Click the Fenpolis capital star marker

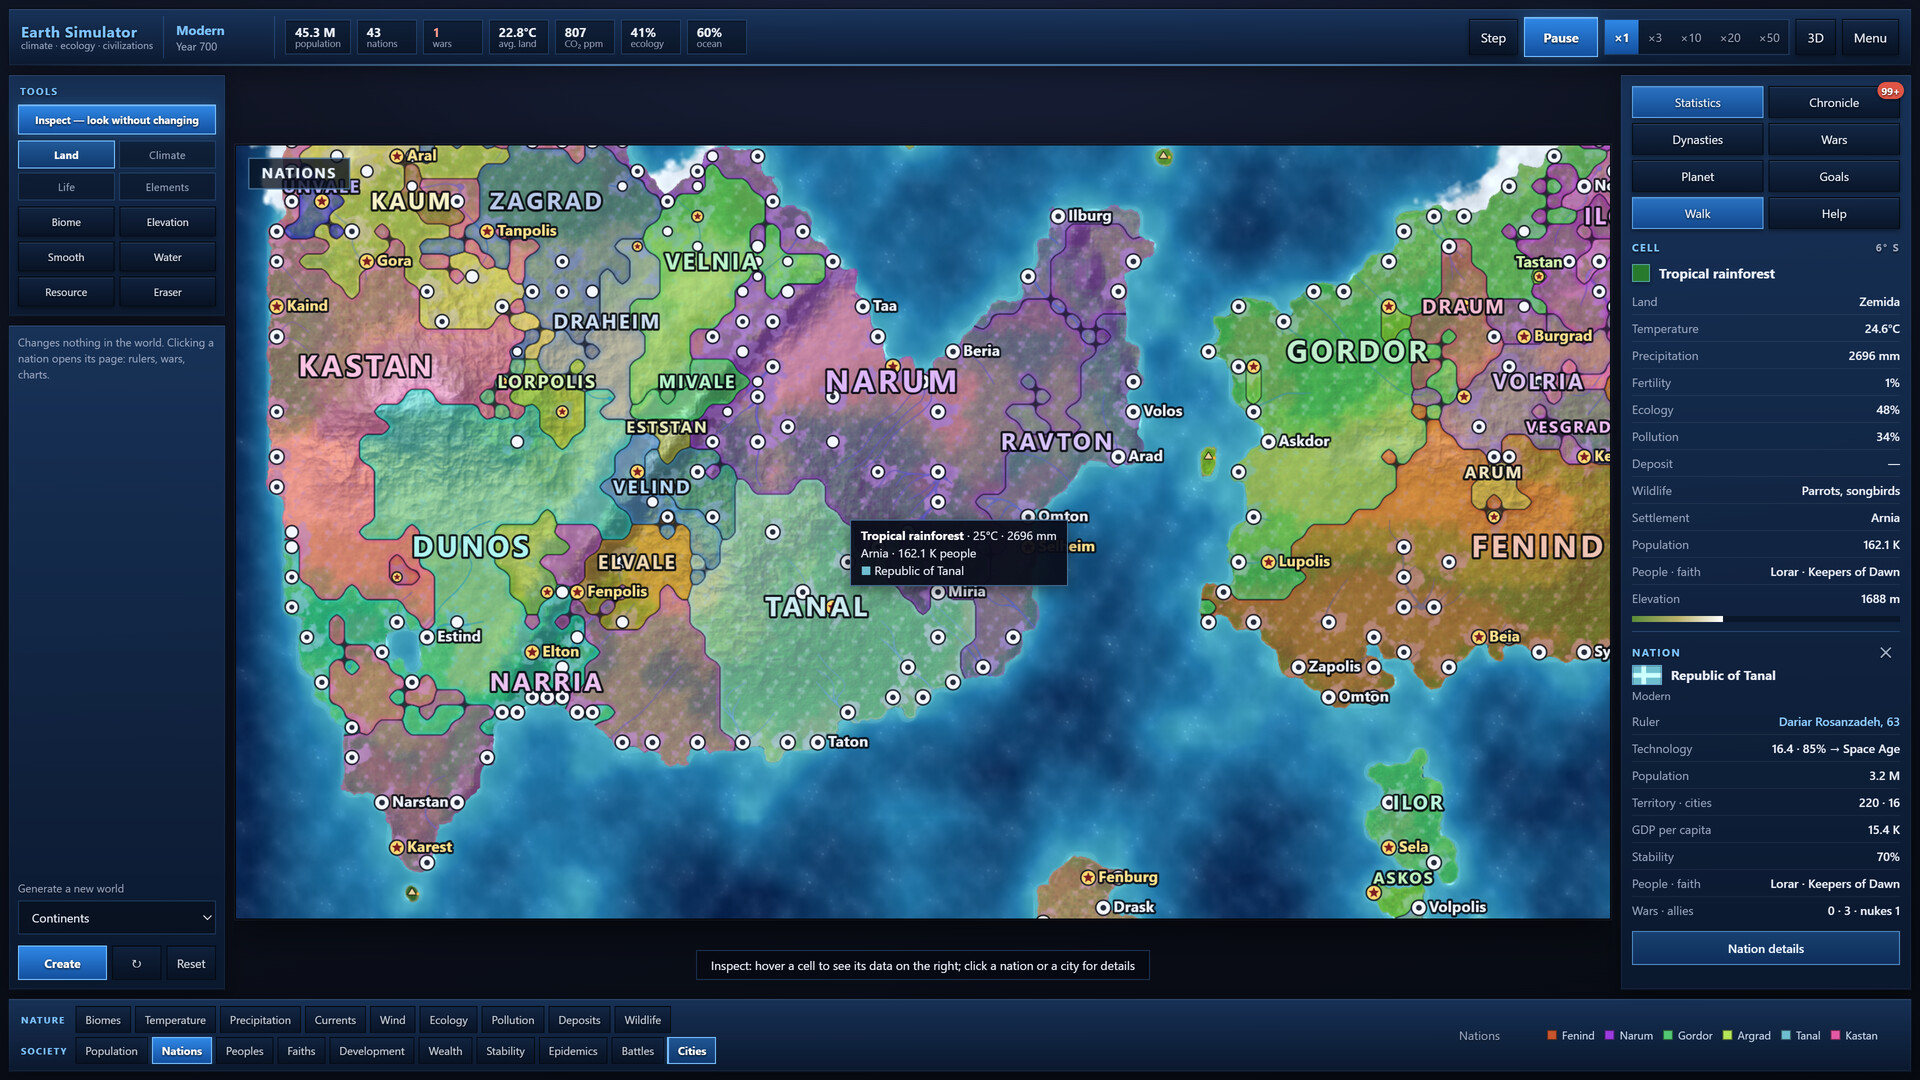tap(577, 592)
